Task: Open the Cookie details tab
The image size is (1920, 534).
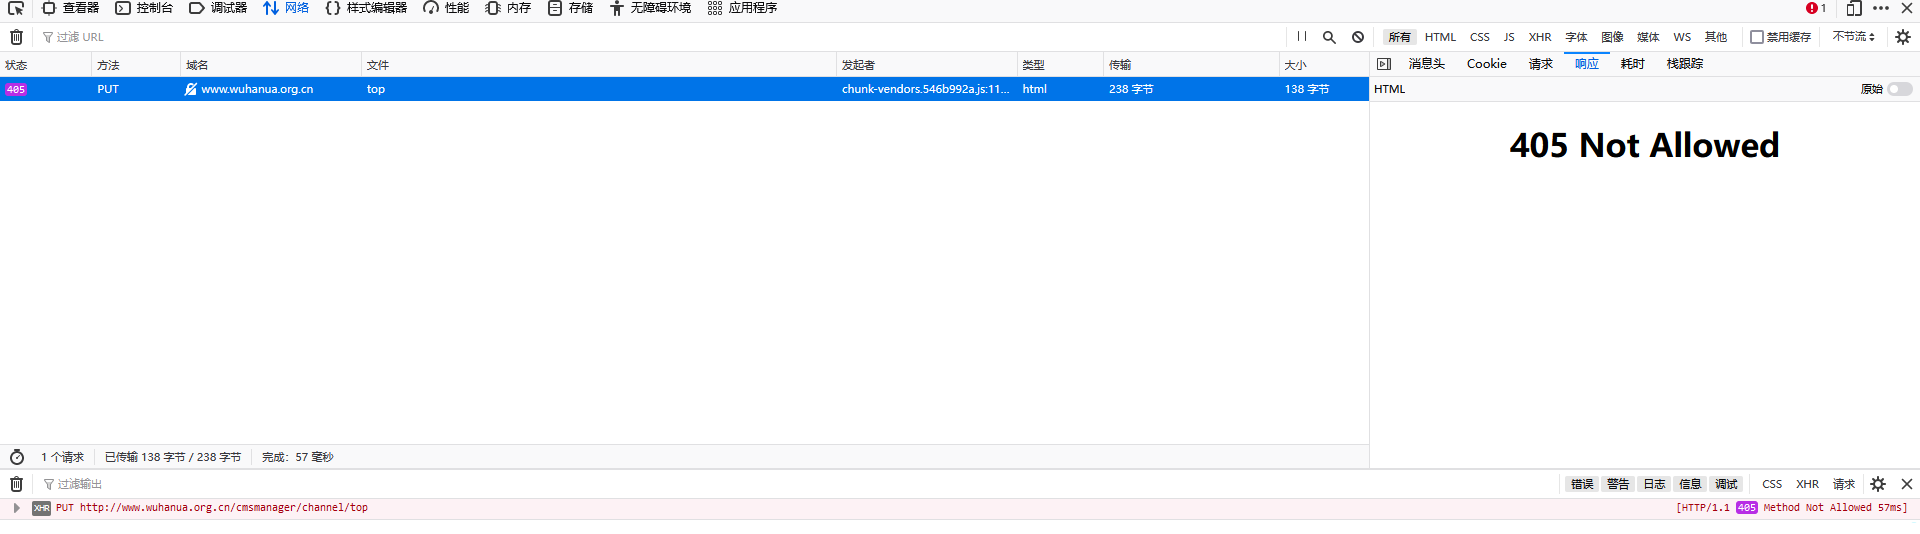Action: point(1487,64)
